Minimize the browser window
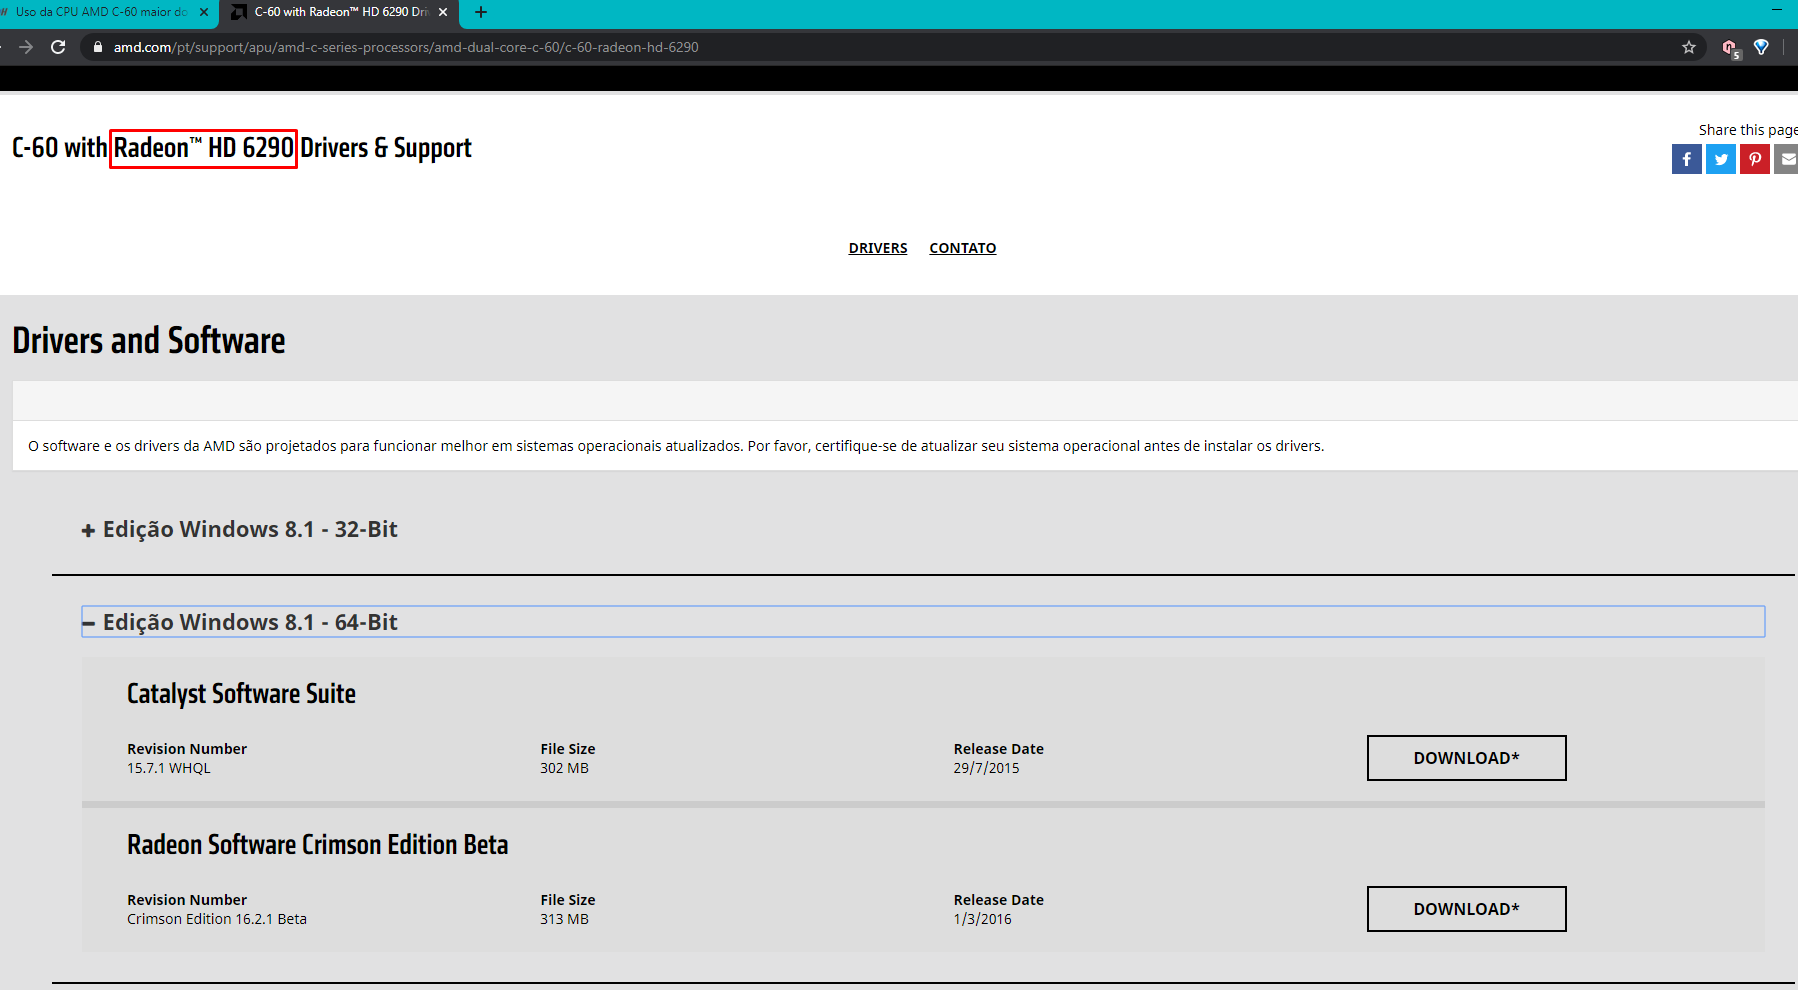 pos(1777,10)
